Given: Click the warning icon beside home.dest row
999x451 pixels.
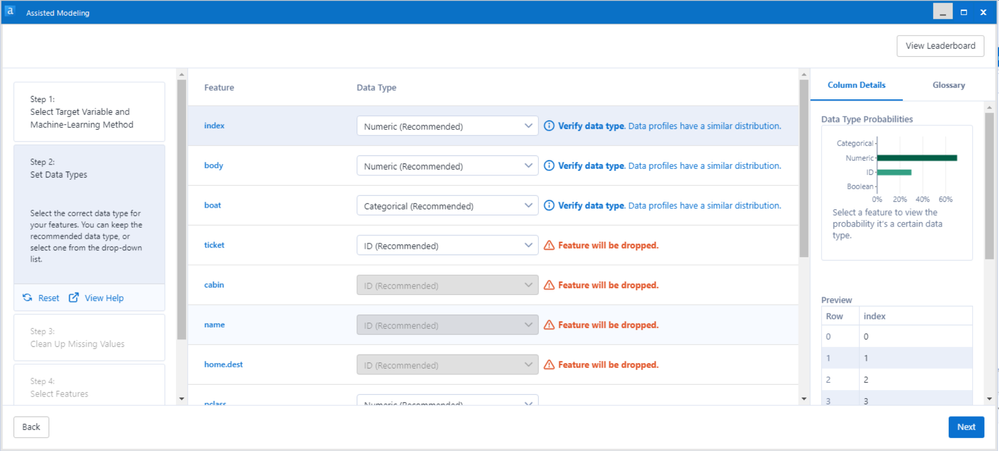Looking at the screenshot, I should pos(549,365).
